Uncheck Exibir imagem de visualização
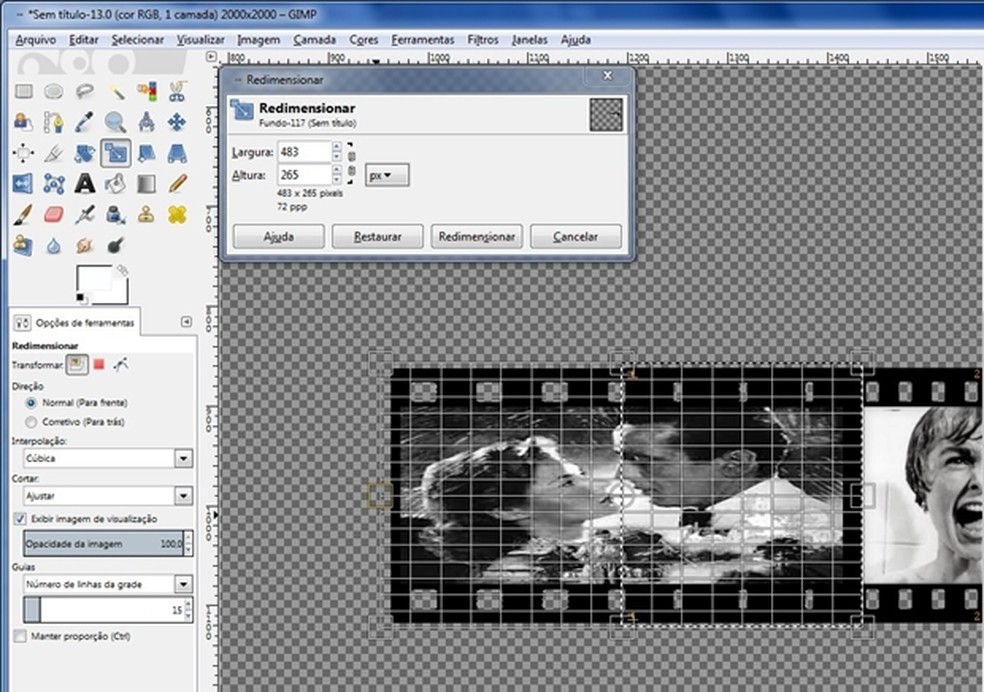The height and width of the screenshot is (692, 984). [x=21, y=519]
